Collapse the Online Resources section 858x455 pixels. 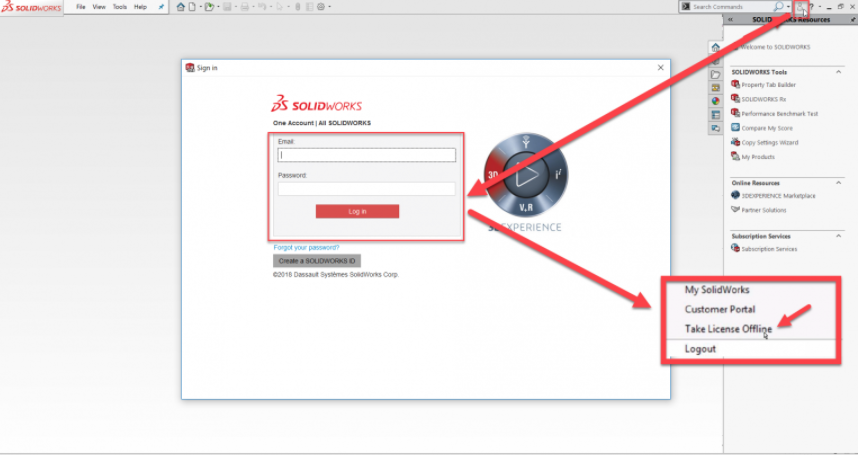[x=838, y=183]
